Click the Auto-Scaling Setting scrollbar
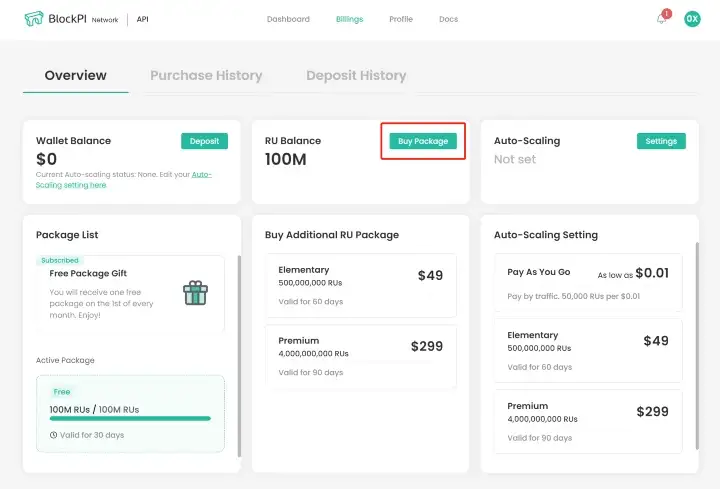The height and width of the screenshot is (489, 720). click(697, 345)
